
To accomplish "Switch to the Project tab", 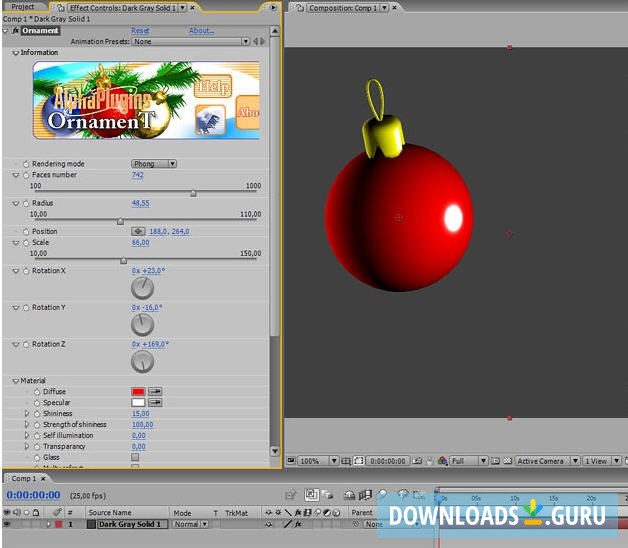I will [22, 7].
